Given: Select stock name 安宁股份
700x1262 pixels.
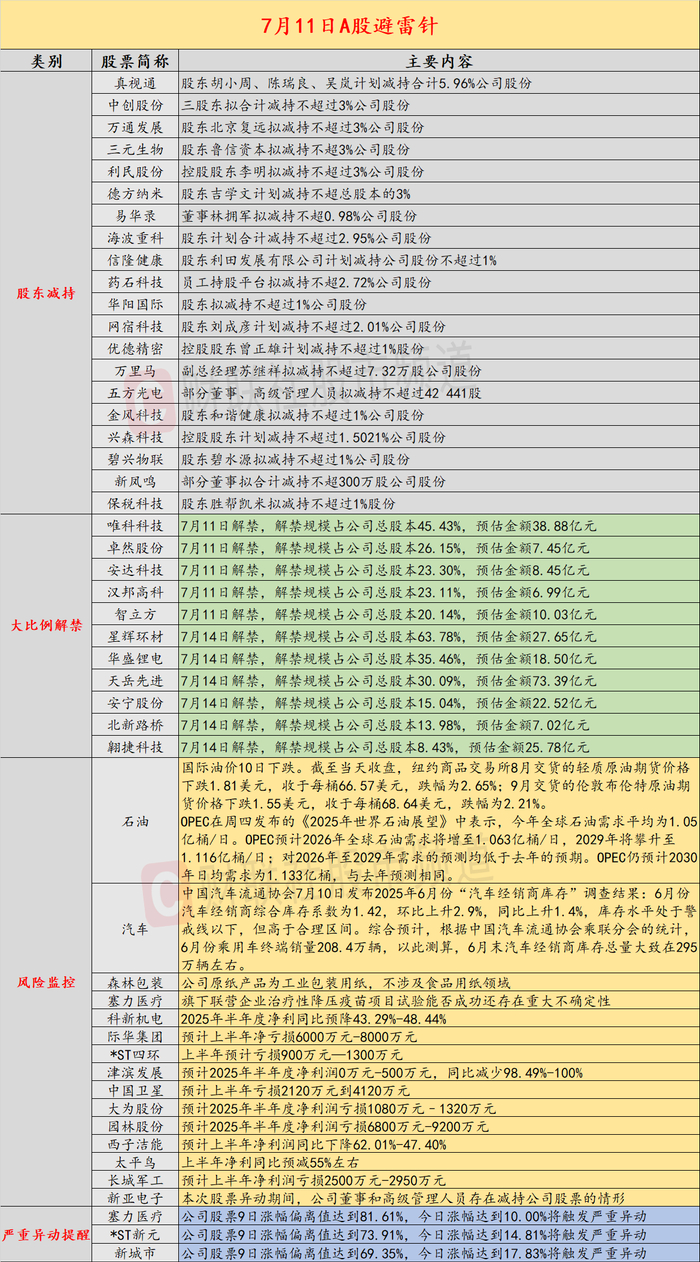Looking at the screenshot, I should (x=135, y=701).
